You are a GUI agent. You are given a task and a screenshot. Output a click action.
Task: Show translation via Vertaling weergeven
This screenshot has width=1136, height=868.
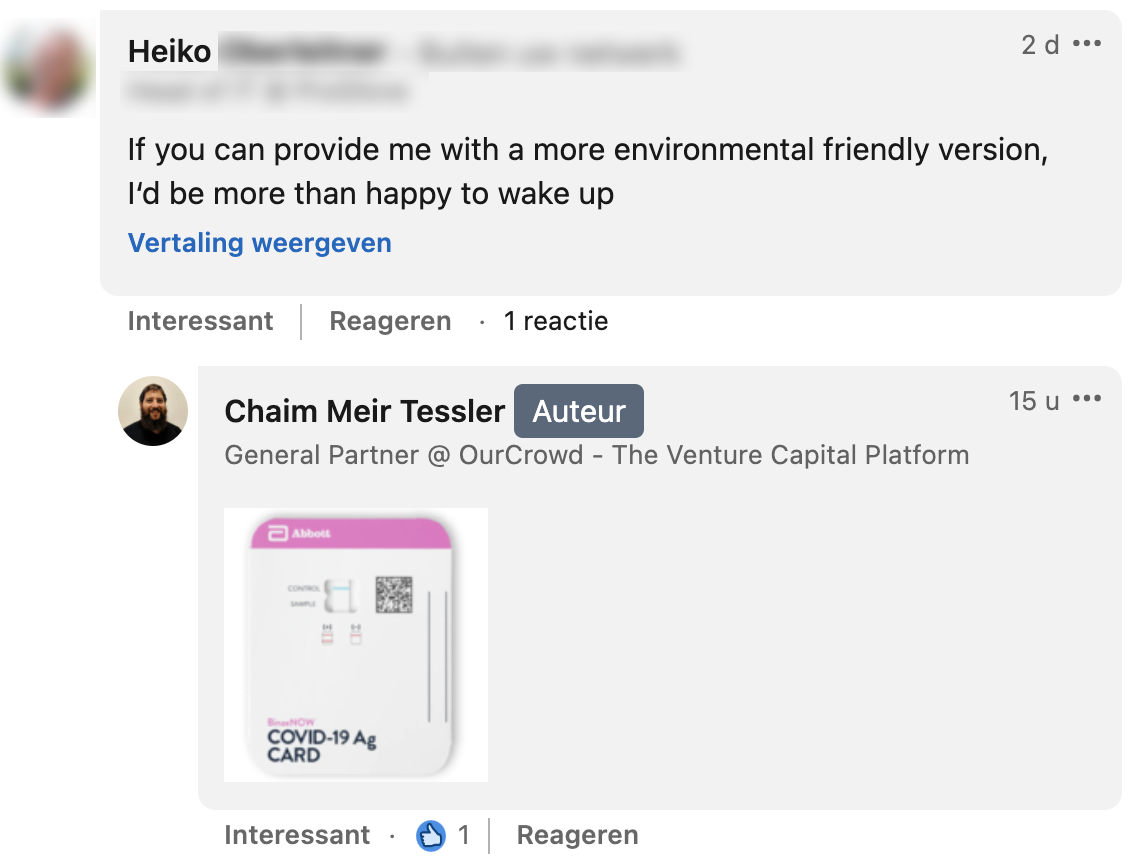point(260,243)
